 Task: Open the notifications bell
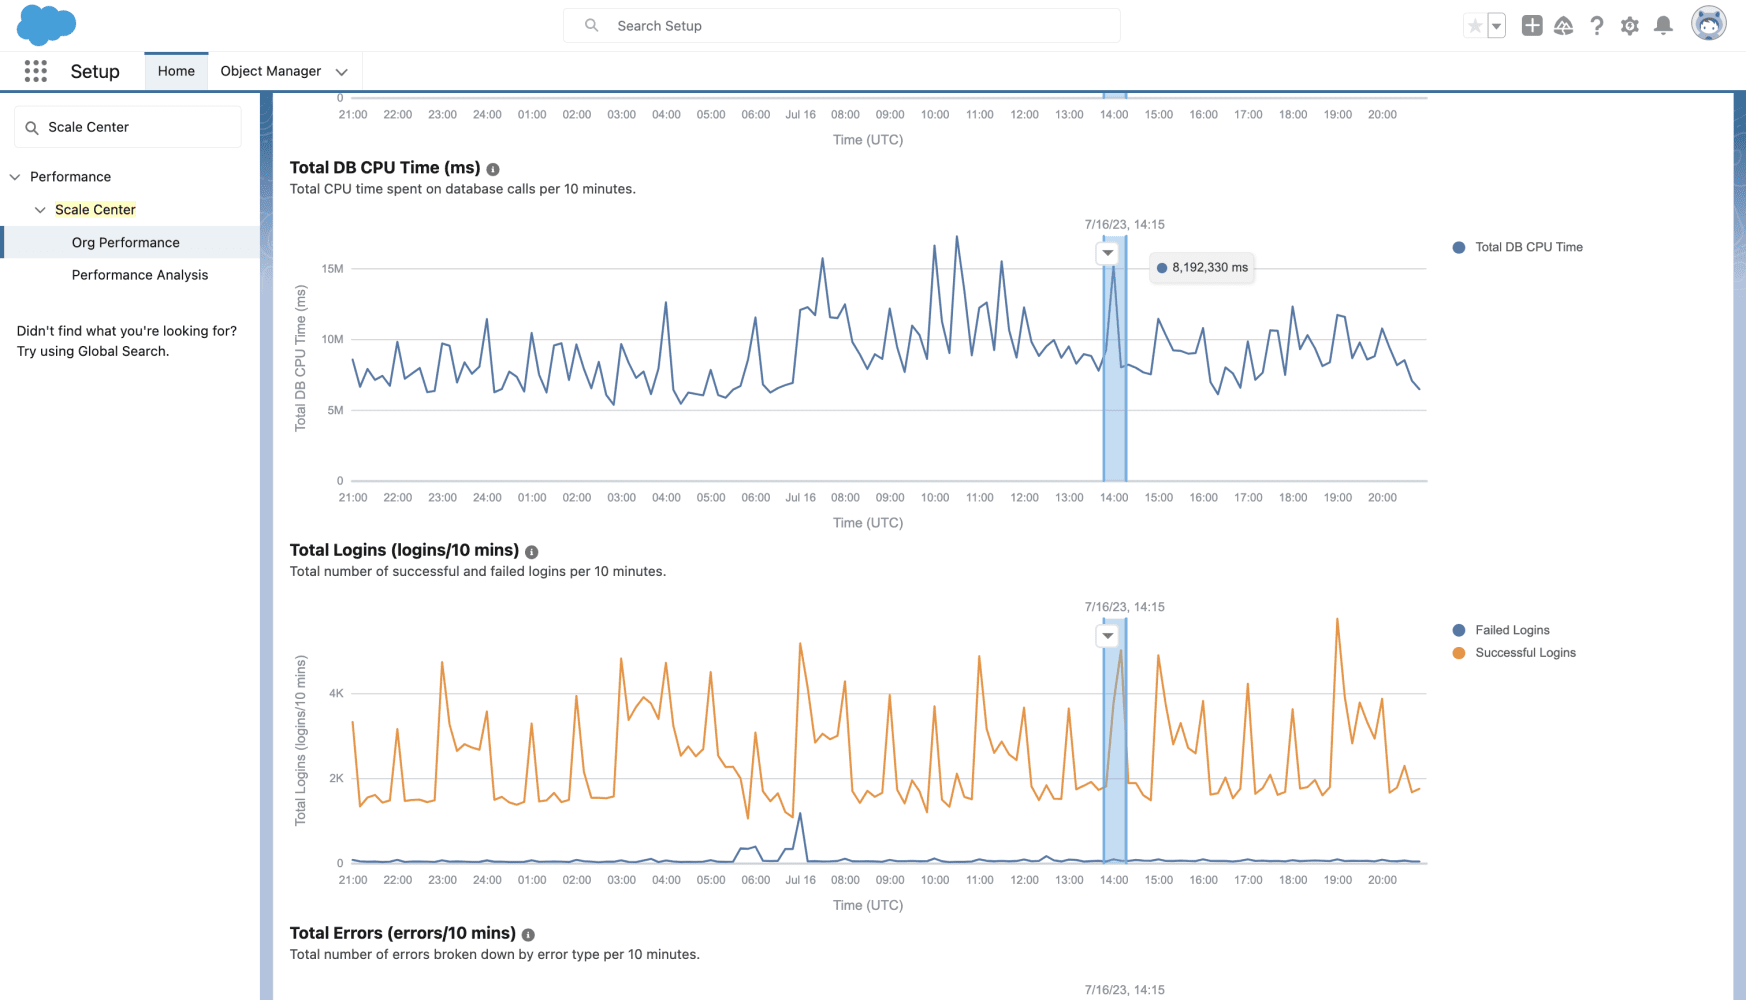pos(1663,26)
